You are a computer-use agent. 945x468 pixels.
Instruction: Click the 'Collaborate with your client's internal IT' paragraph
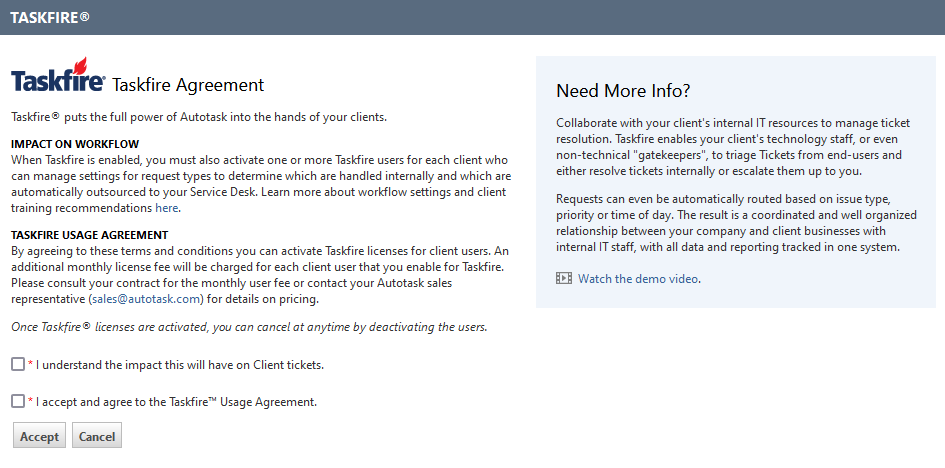[x=733, y=146]
